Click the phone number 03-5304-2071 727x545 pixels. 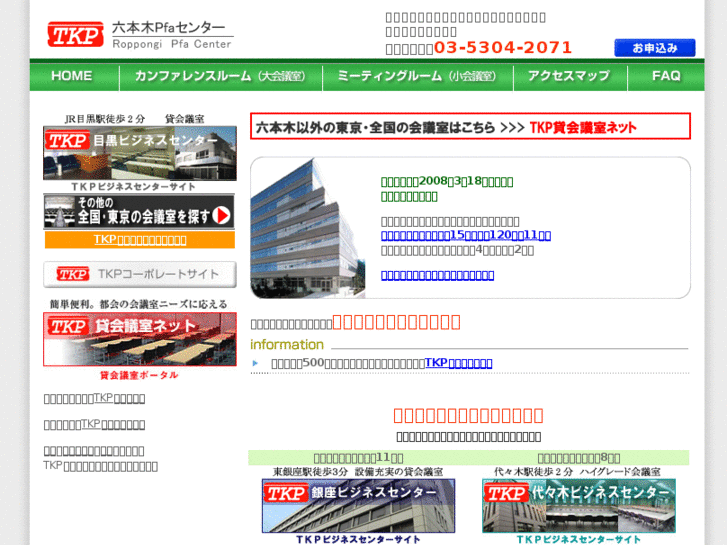coord(503,47)
